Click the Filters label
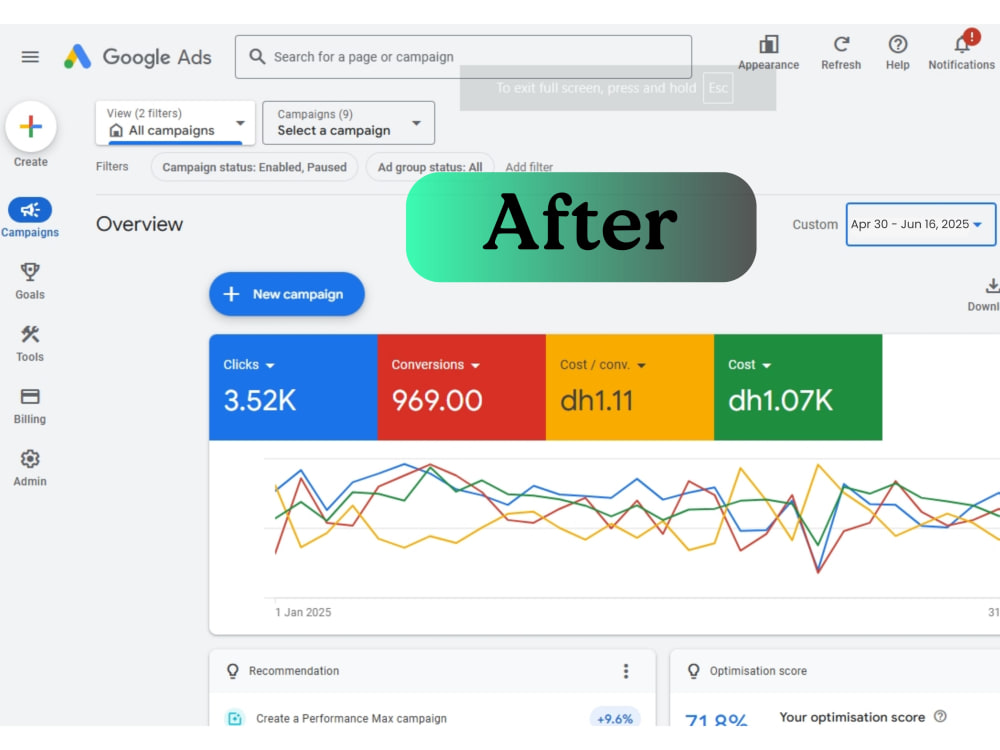The height and width of the screenshot is (750, 1000). click(x=112, y=166)
